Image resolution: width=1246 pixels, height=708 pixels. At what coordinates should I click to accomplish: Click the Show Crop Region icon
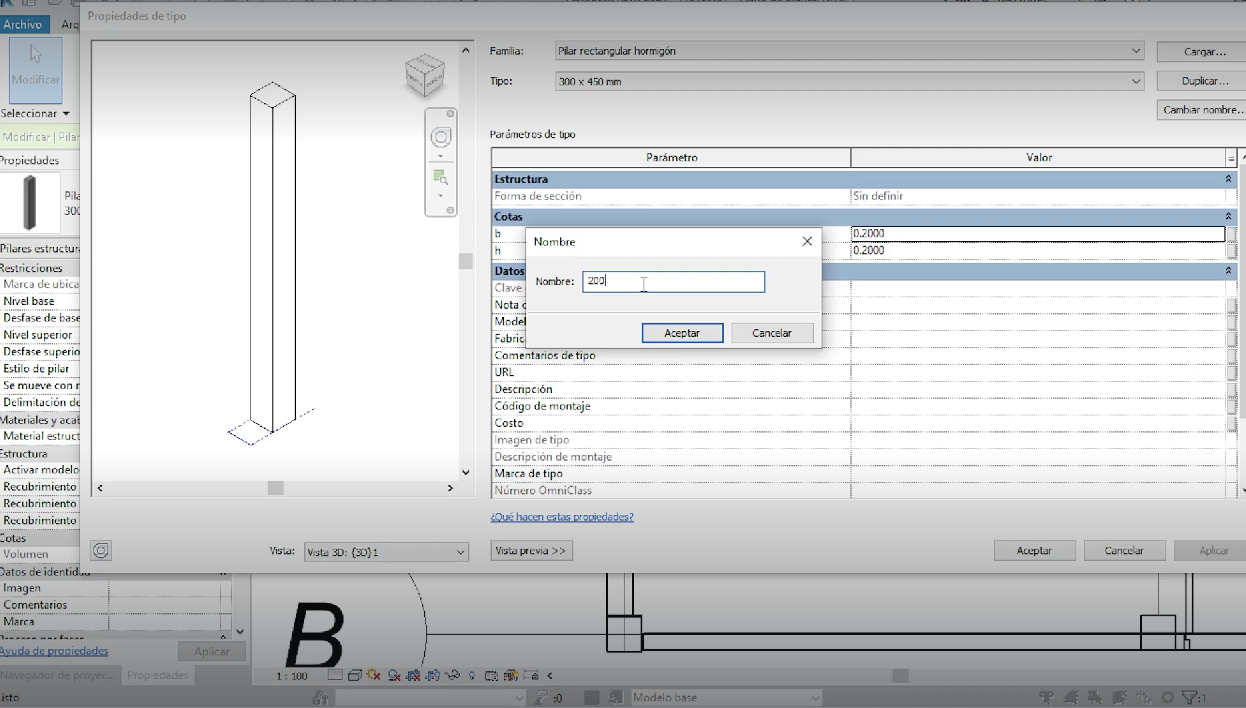[x=433, y=676]
